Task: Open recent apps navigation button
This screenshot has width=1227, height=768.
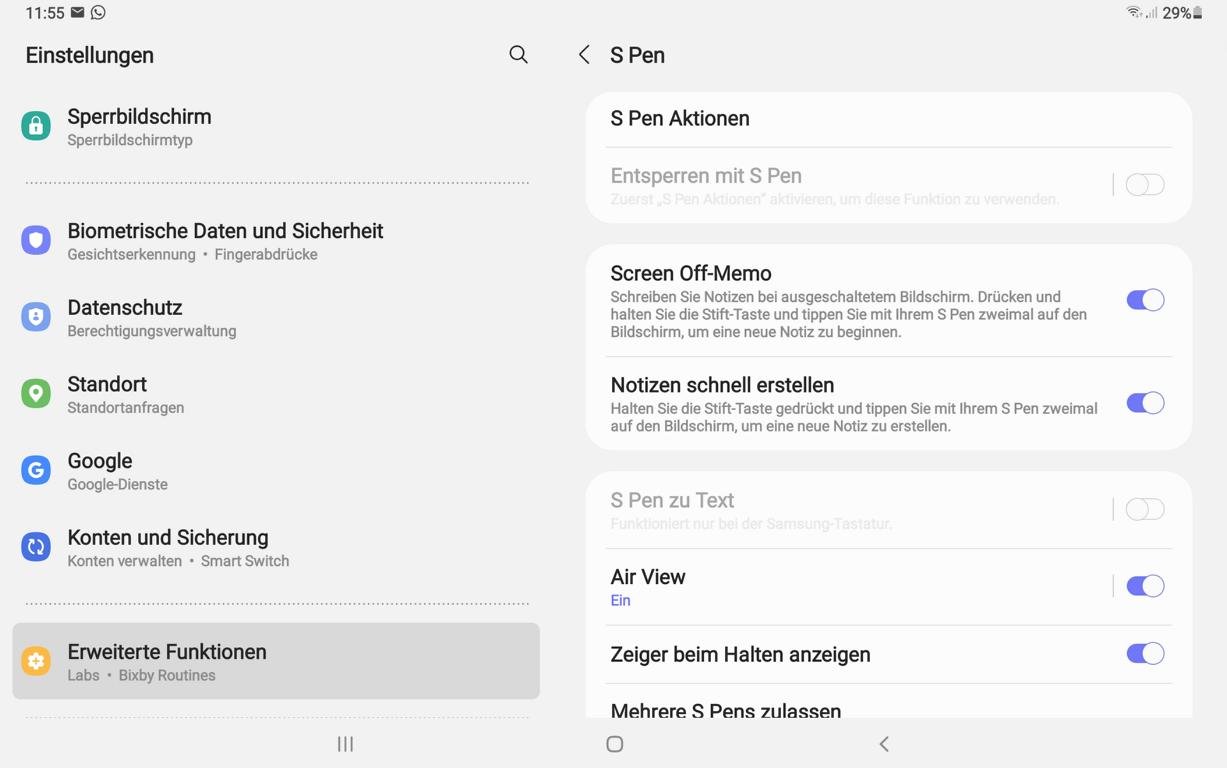Action: [345, 744]
